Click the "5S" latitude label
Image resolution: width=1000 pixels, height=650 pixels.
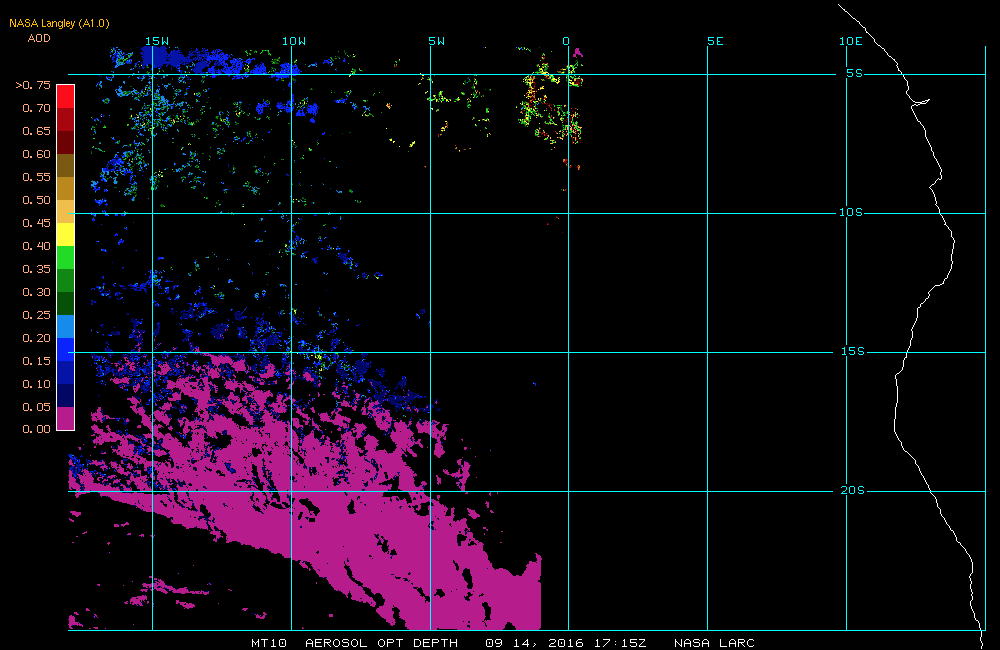tap(855, 73)
